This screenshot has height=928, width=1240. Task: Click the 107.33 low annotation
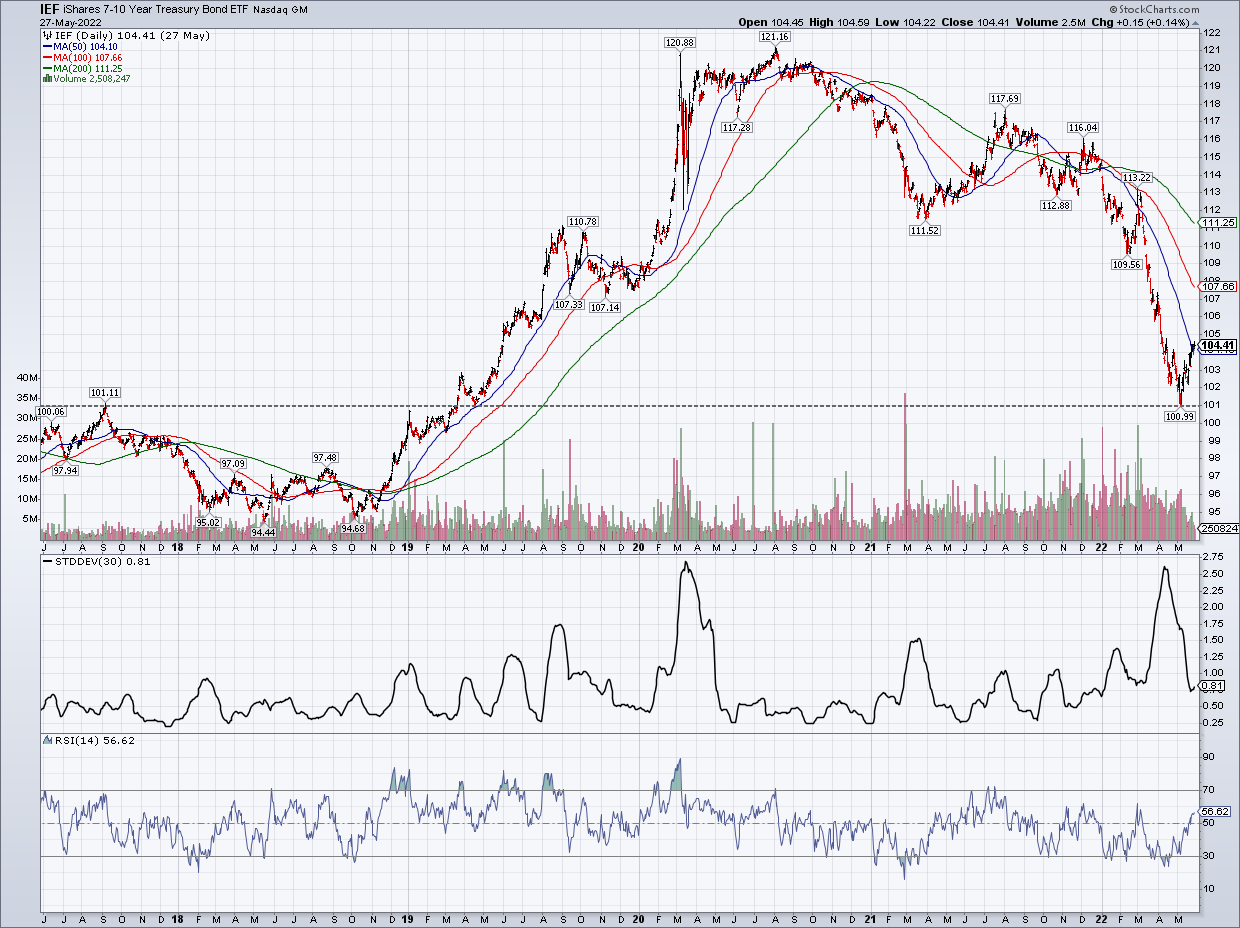click(568, 304)
